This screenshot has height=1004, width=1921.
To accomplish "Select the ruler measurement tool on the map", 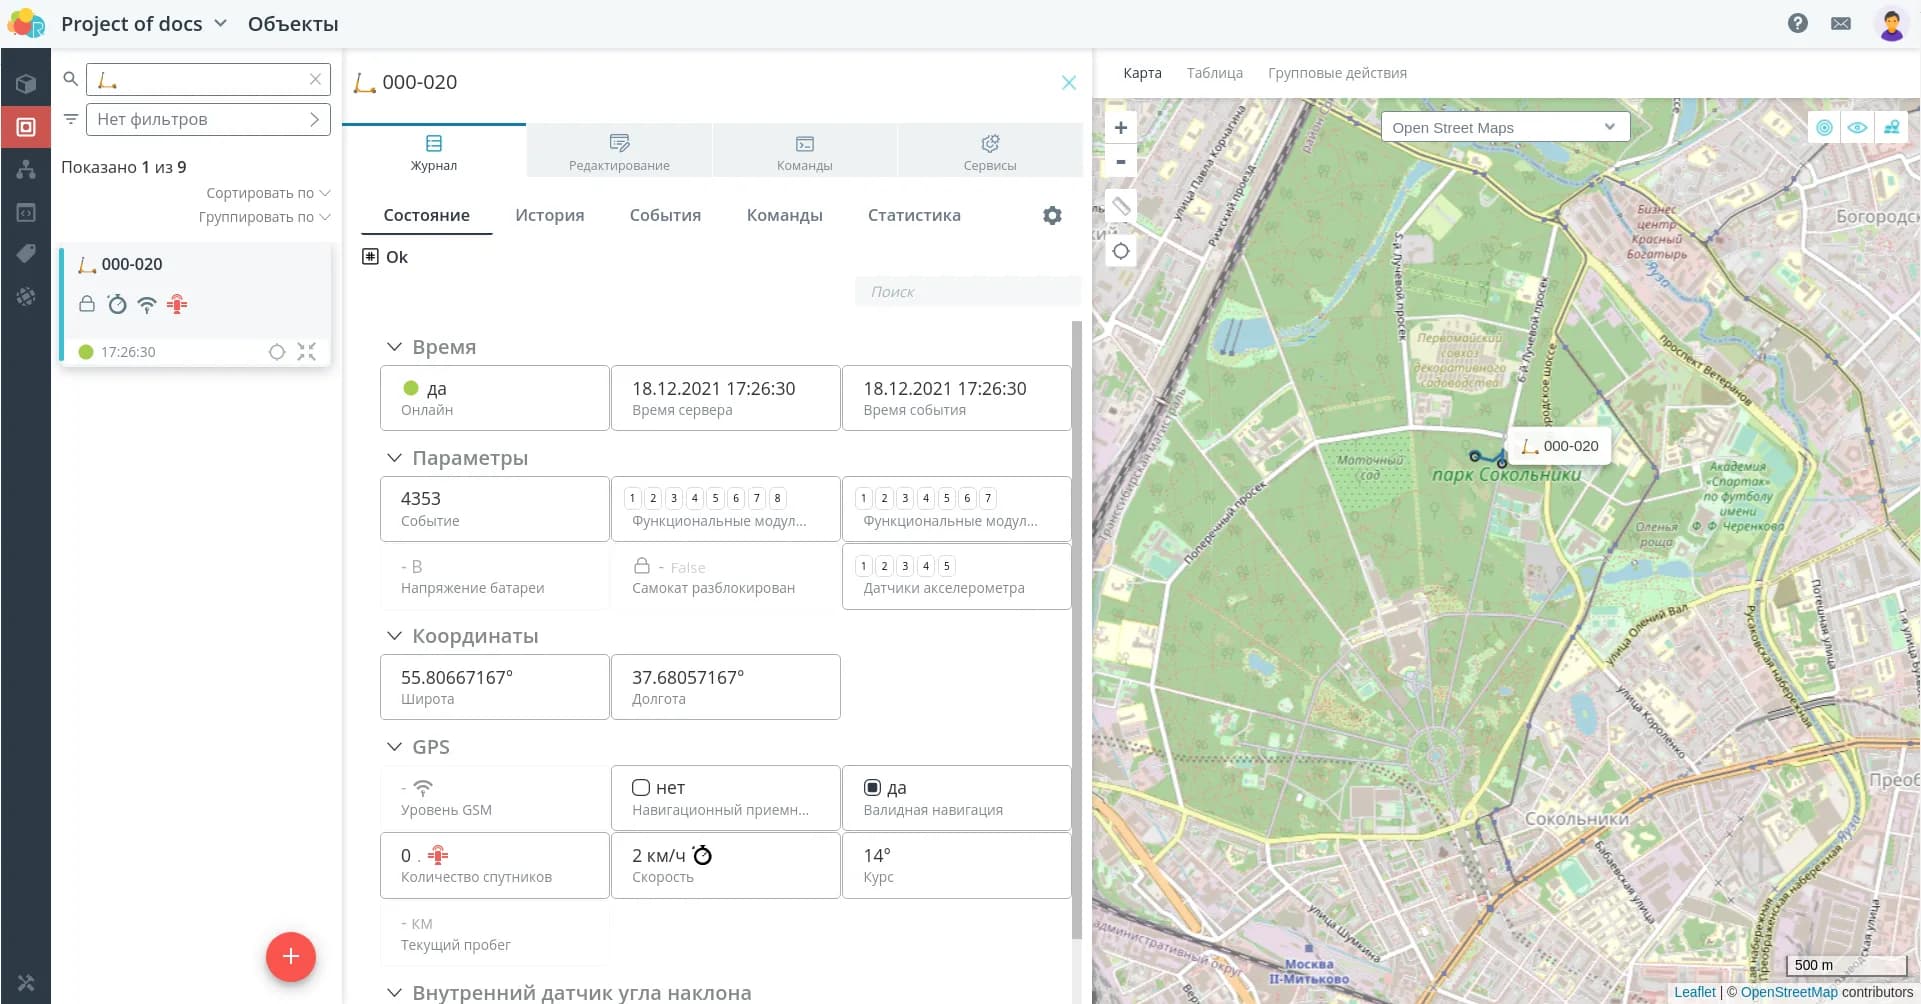I will [x=1121, y=206].
